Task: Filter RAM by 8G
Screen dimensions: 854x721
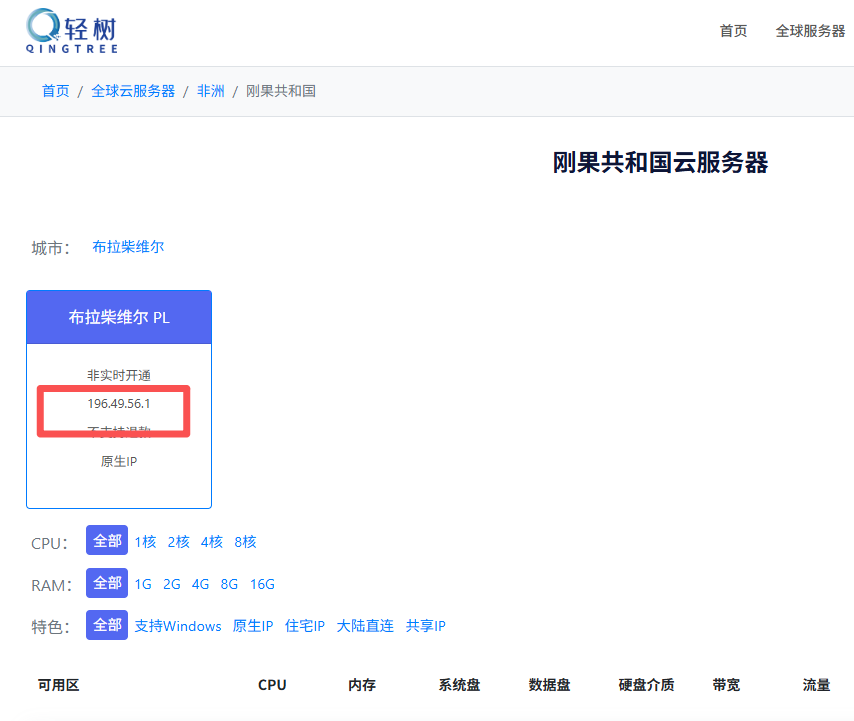Action: (x=229, y=584)
